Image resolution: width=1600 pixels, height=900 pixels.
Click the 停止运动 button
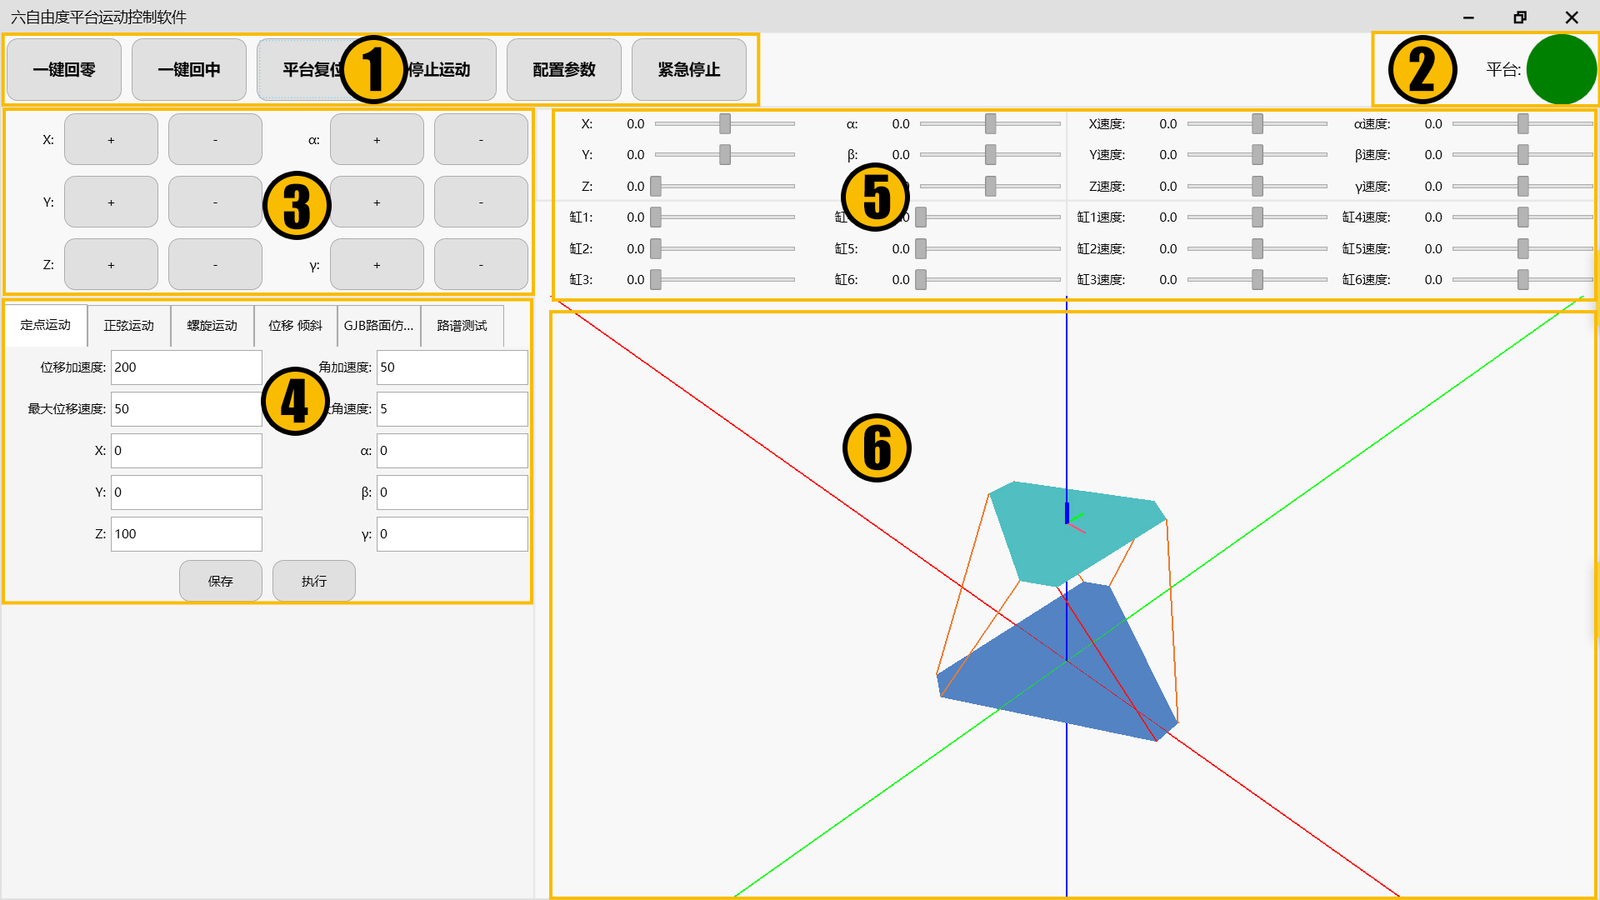point(439,70)
